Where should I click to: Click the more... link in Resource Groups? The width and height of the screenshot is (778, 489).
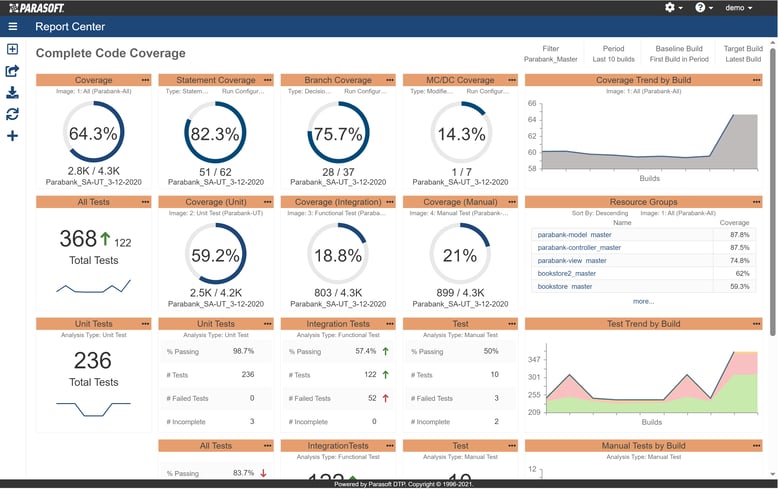(x=643, y=301)
